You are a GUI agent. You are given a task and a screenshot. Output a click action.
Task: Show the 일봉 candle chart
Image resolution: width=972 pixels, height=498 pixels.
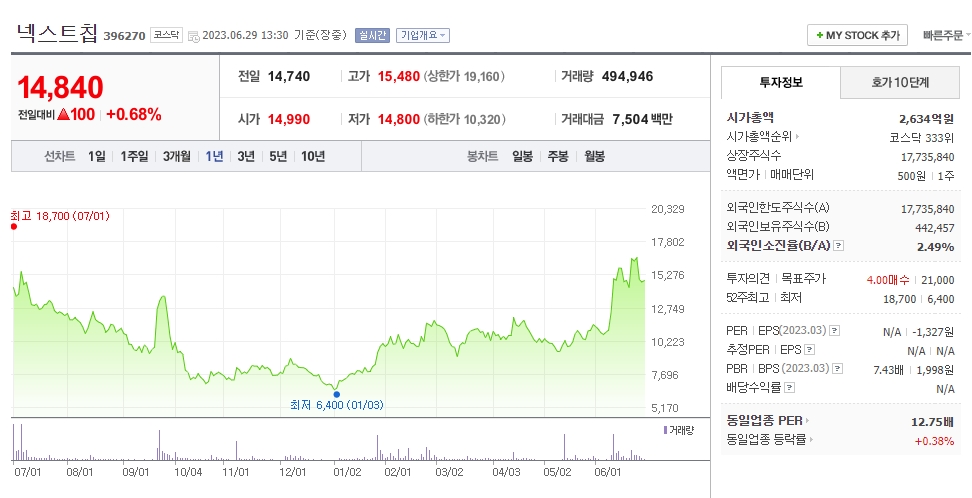click(522, 156)
